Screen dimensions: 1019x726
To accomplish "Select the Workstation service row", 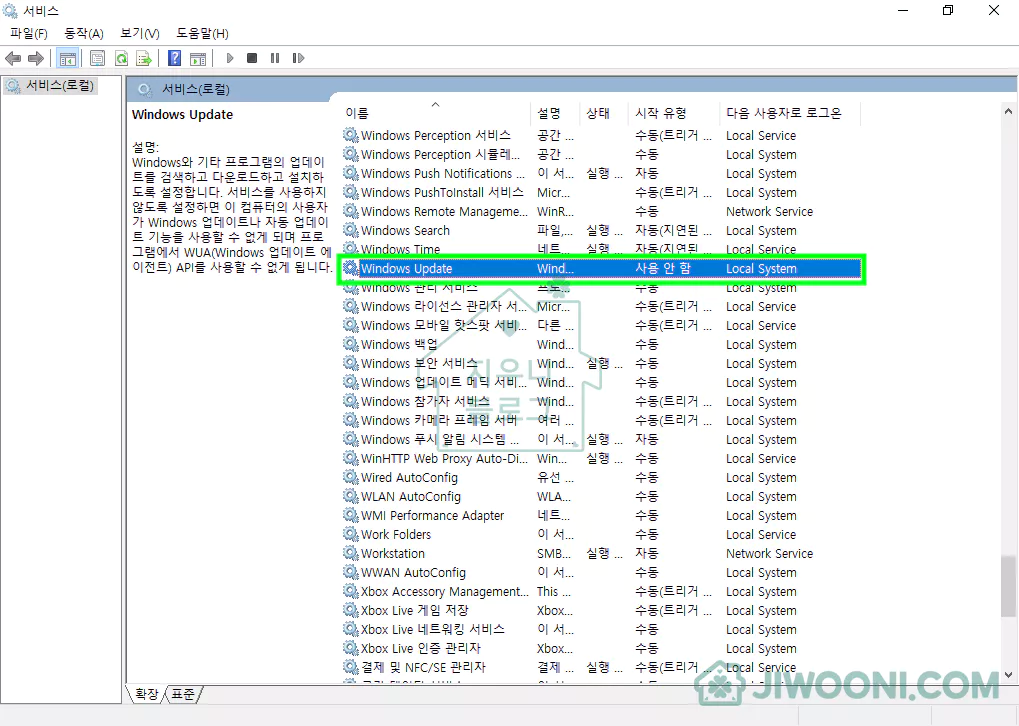I will coord(601,553).
